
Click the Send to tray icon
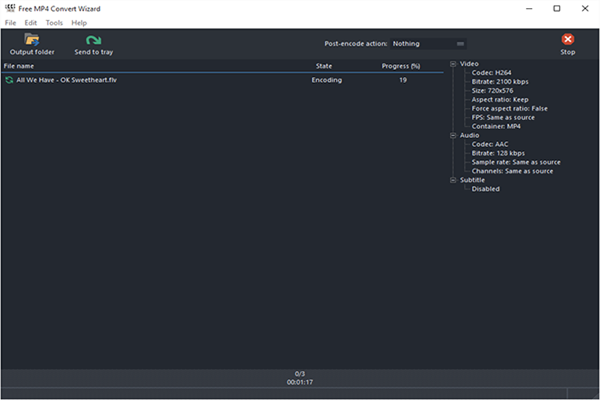point(93,40)
